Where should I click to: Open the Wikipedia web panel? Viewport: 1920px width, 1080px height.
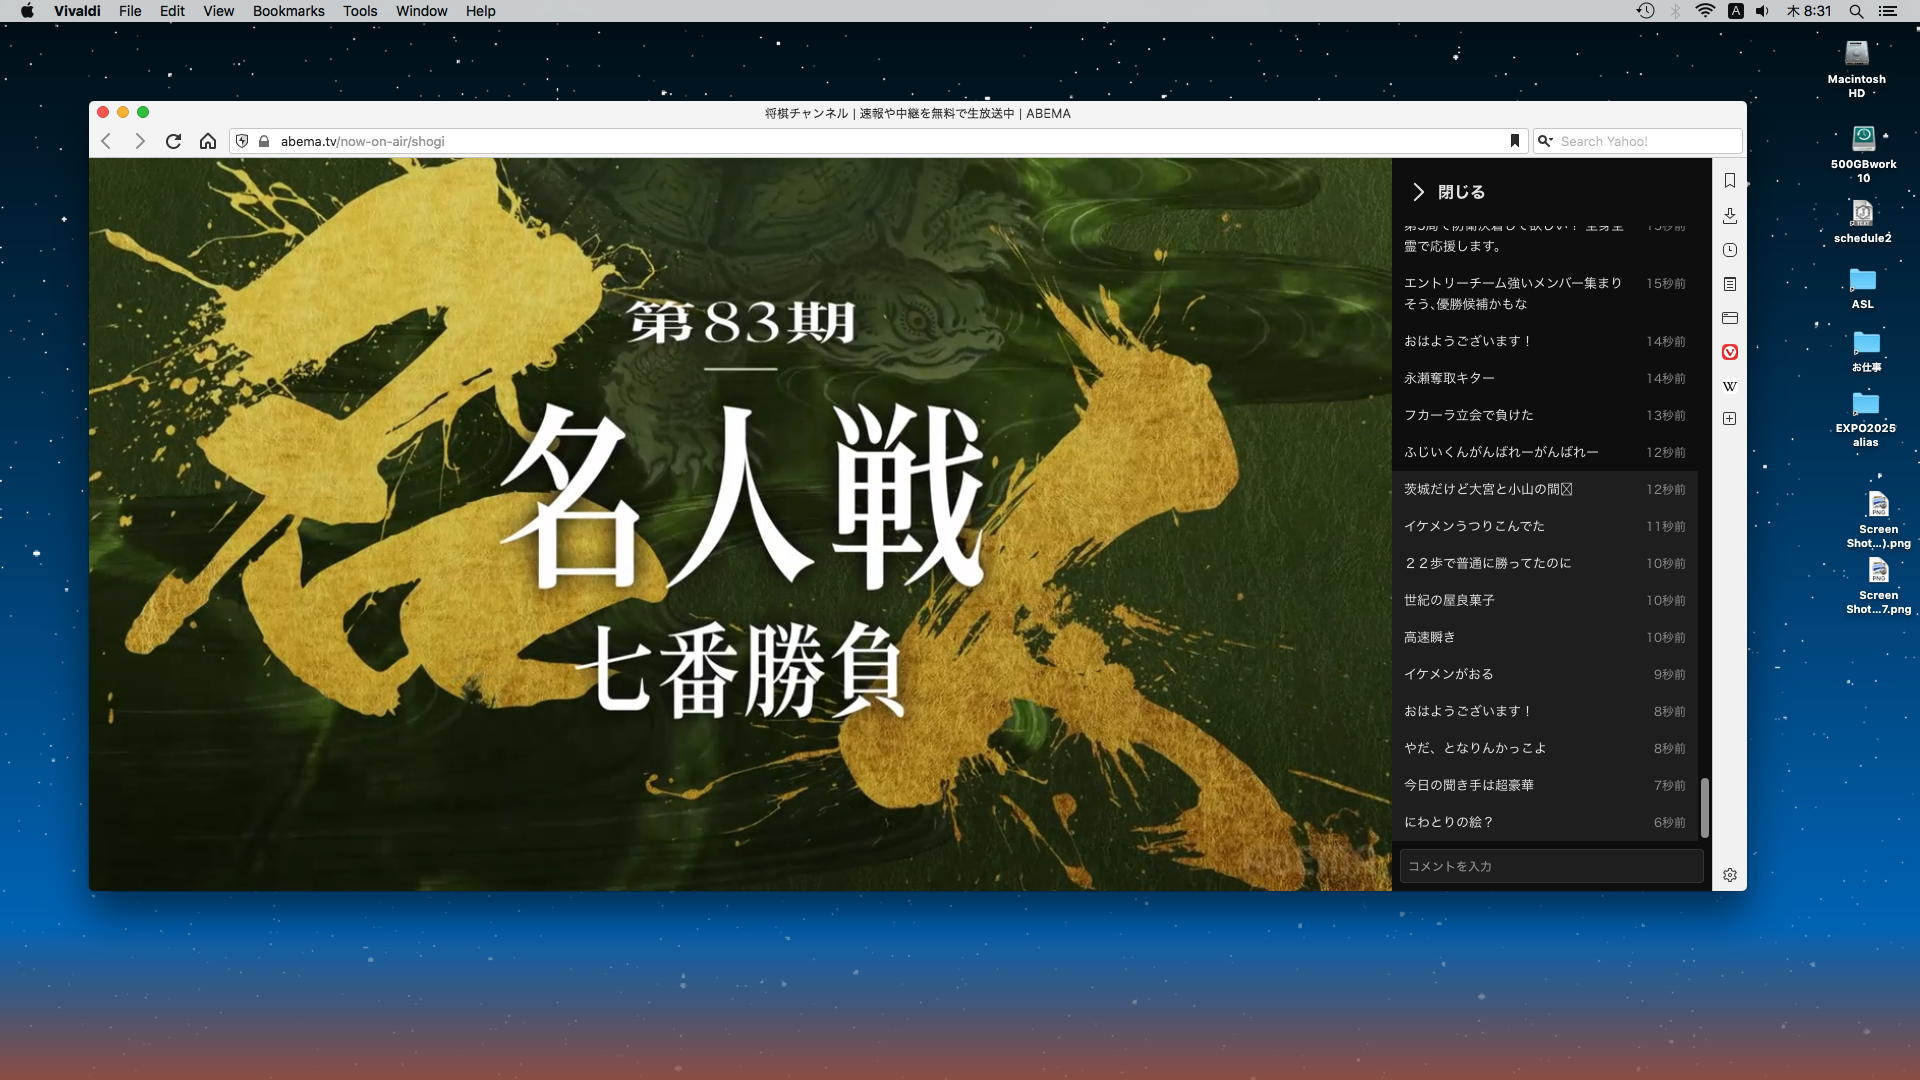[1729, 386]
